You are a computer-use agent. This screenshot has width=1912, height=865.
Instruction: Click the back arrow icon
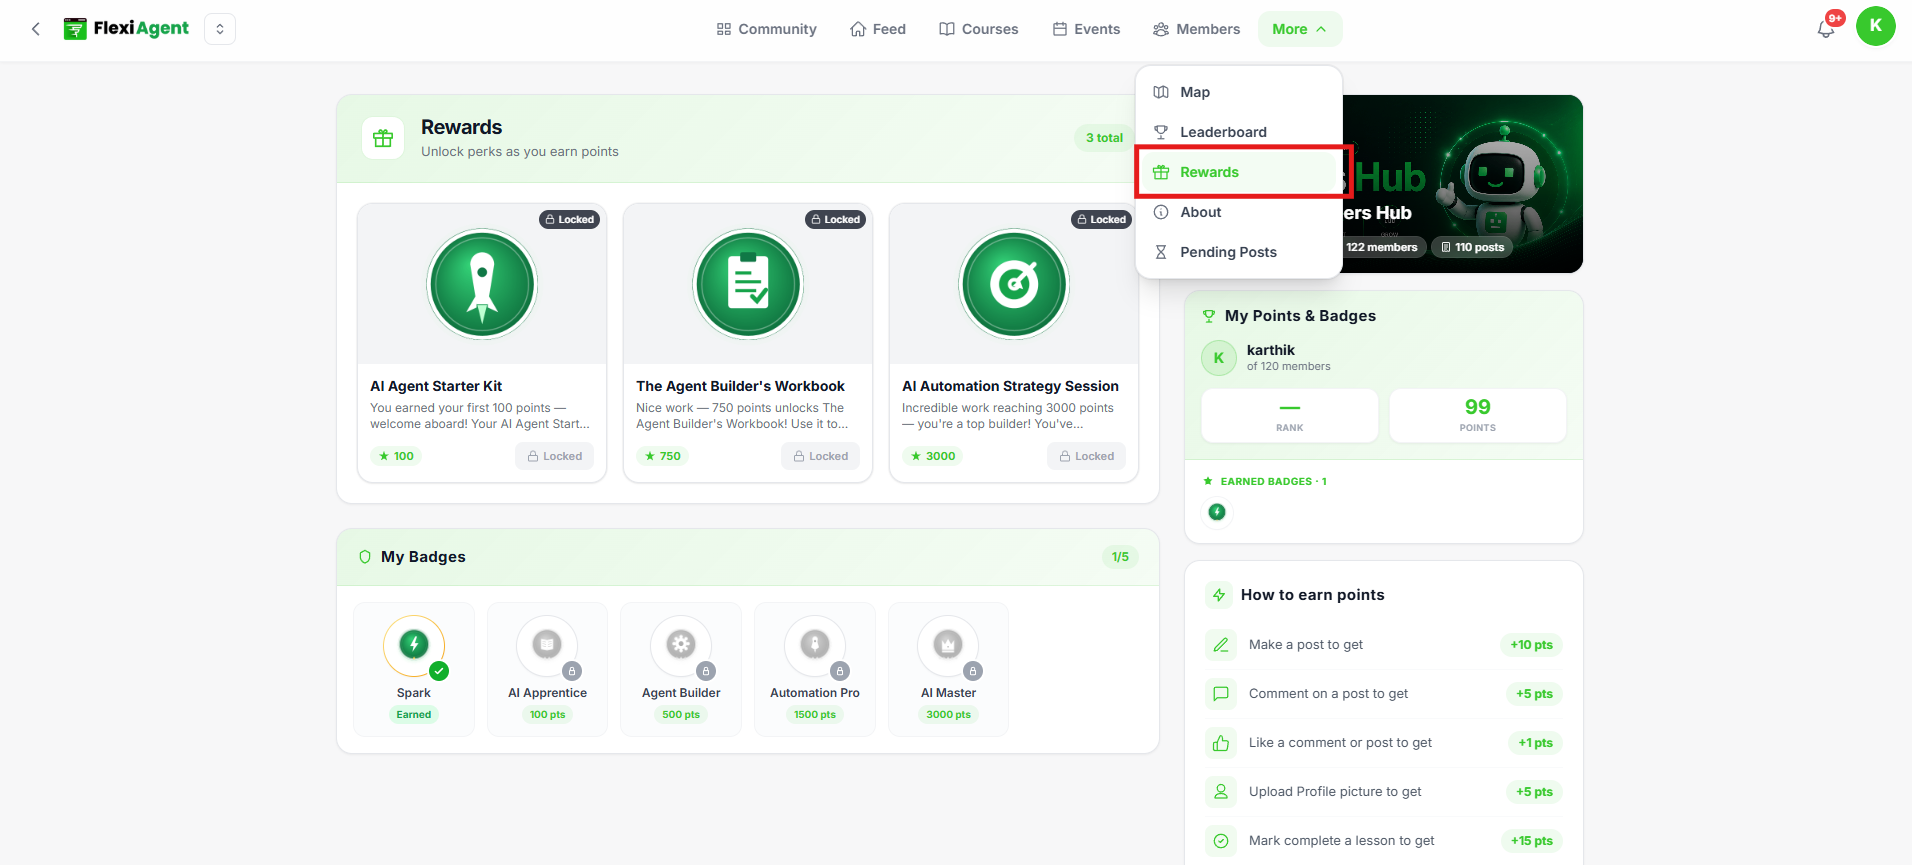click(36, 29)
